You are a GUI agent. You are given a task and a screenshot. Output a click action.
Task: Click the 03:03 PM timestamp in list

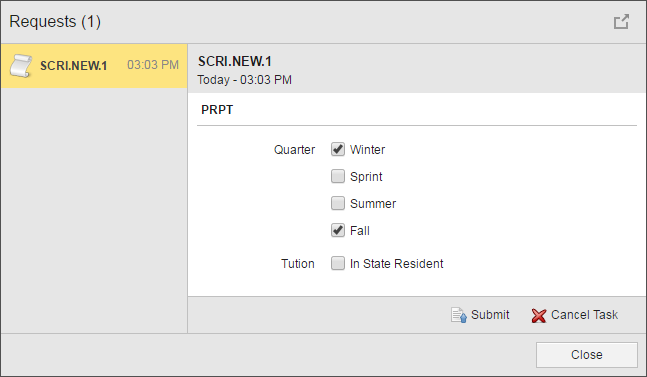[x=153, y=65]
